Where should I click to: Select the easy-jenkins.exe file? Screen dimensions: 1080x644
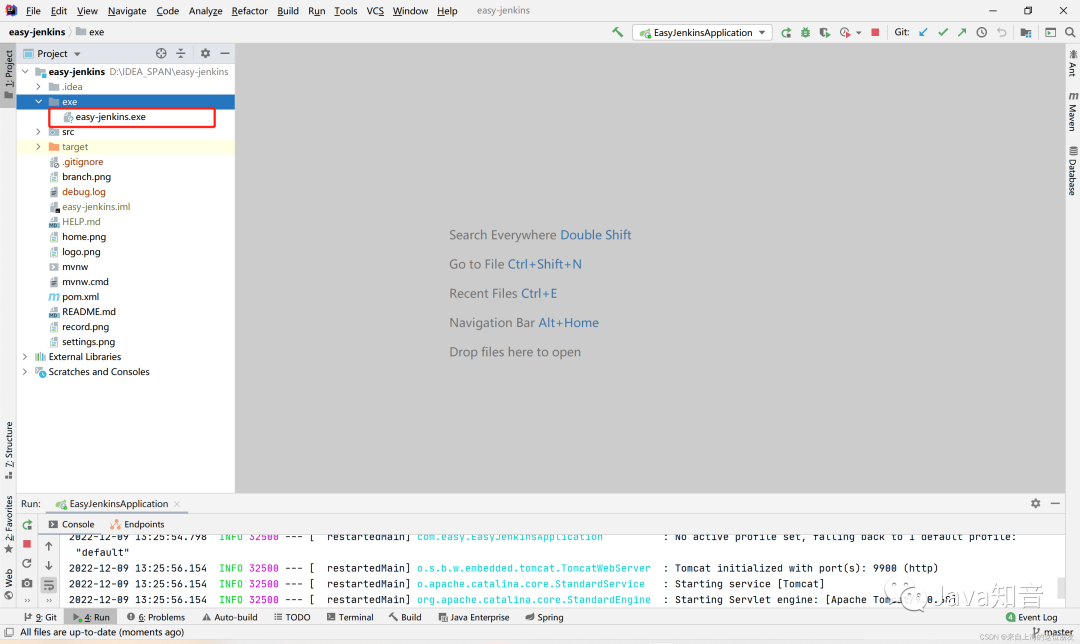pos(111,117)
